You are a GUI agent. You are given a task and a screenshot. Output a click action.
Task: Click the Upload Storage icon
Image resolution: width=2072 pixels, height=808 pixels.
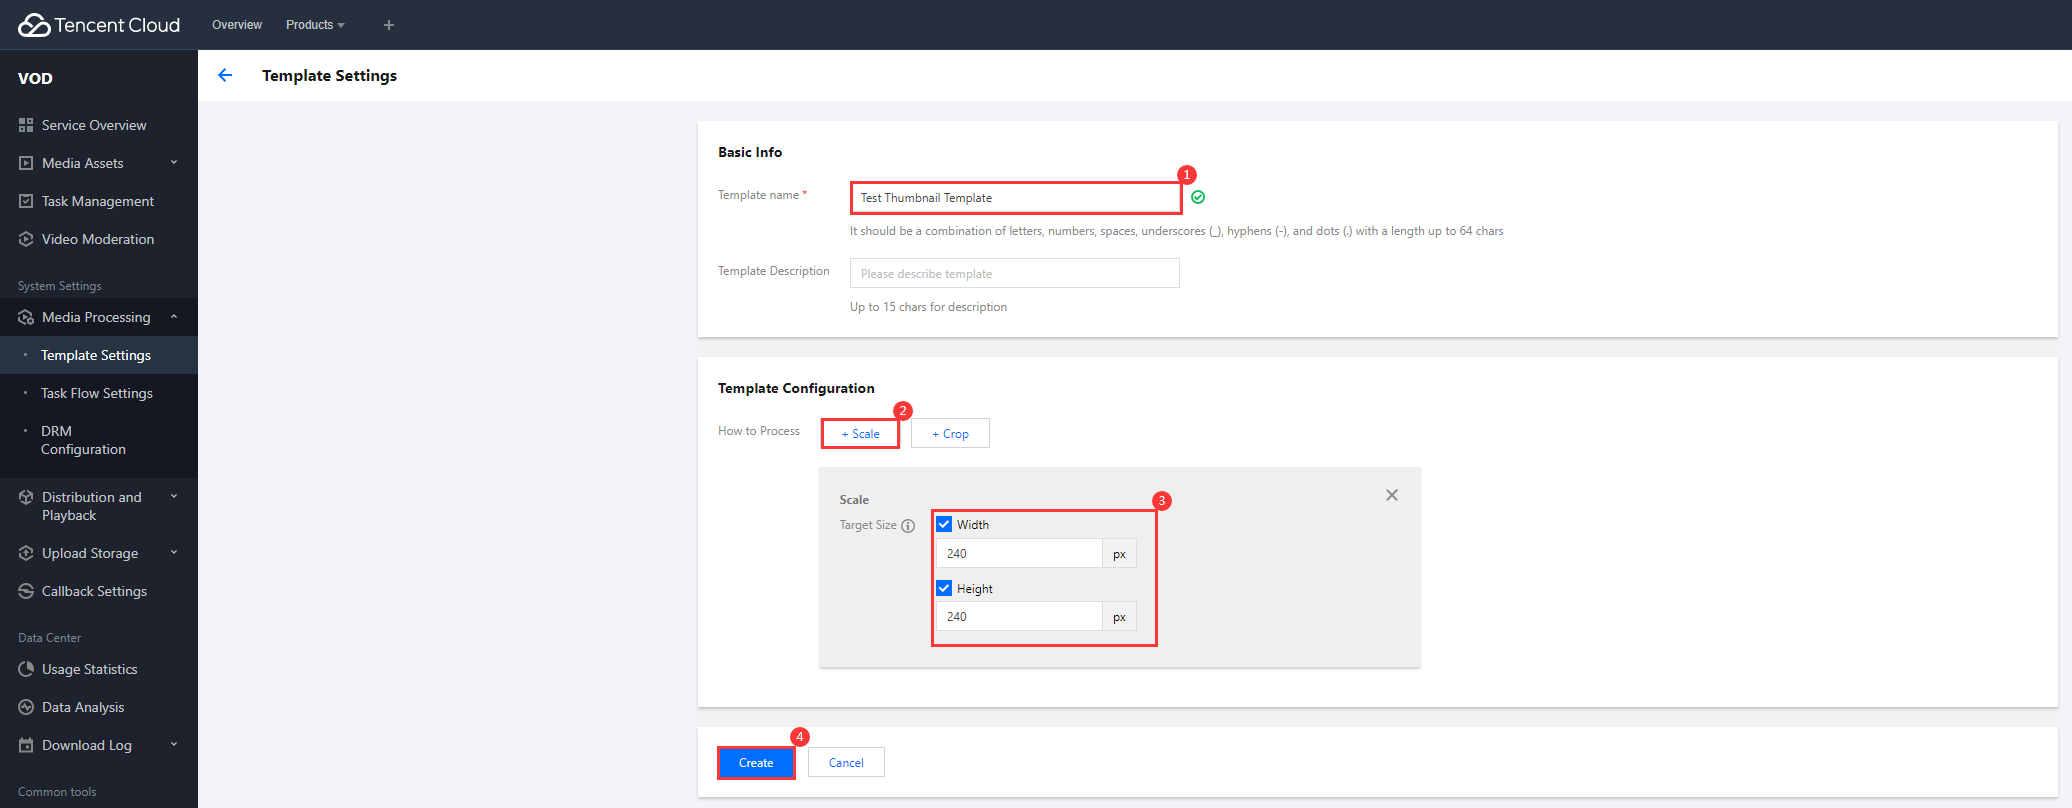coord(26,553)
